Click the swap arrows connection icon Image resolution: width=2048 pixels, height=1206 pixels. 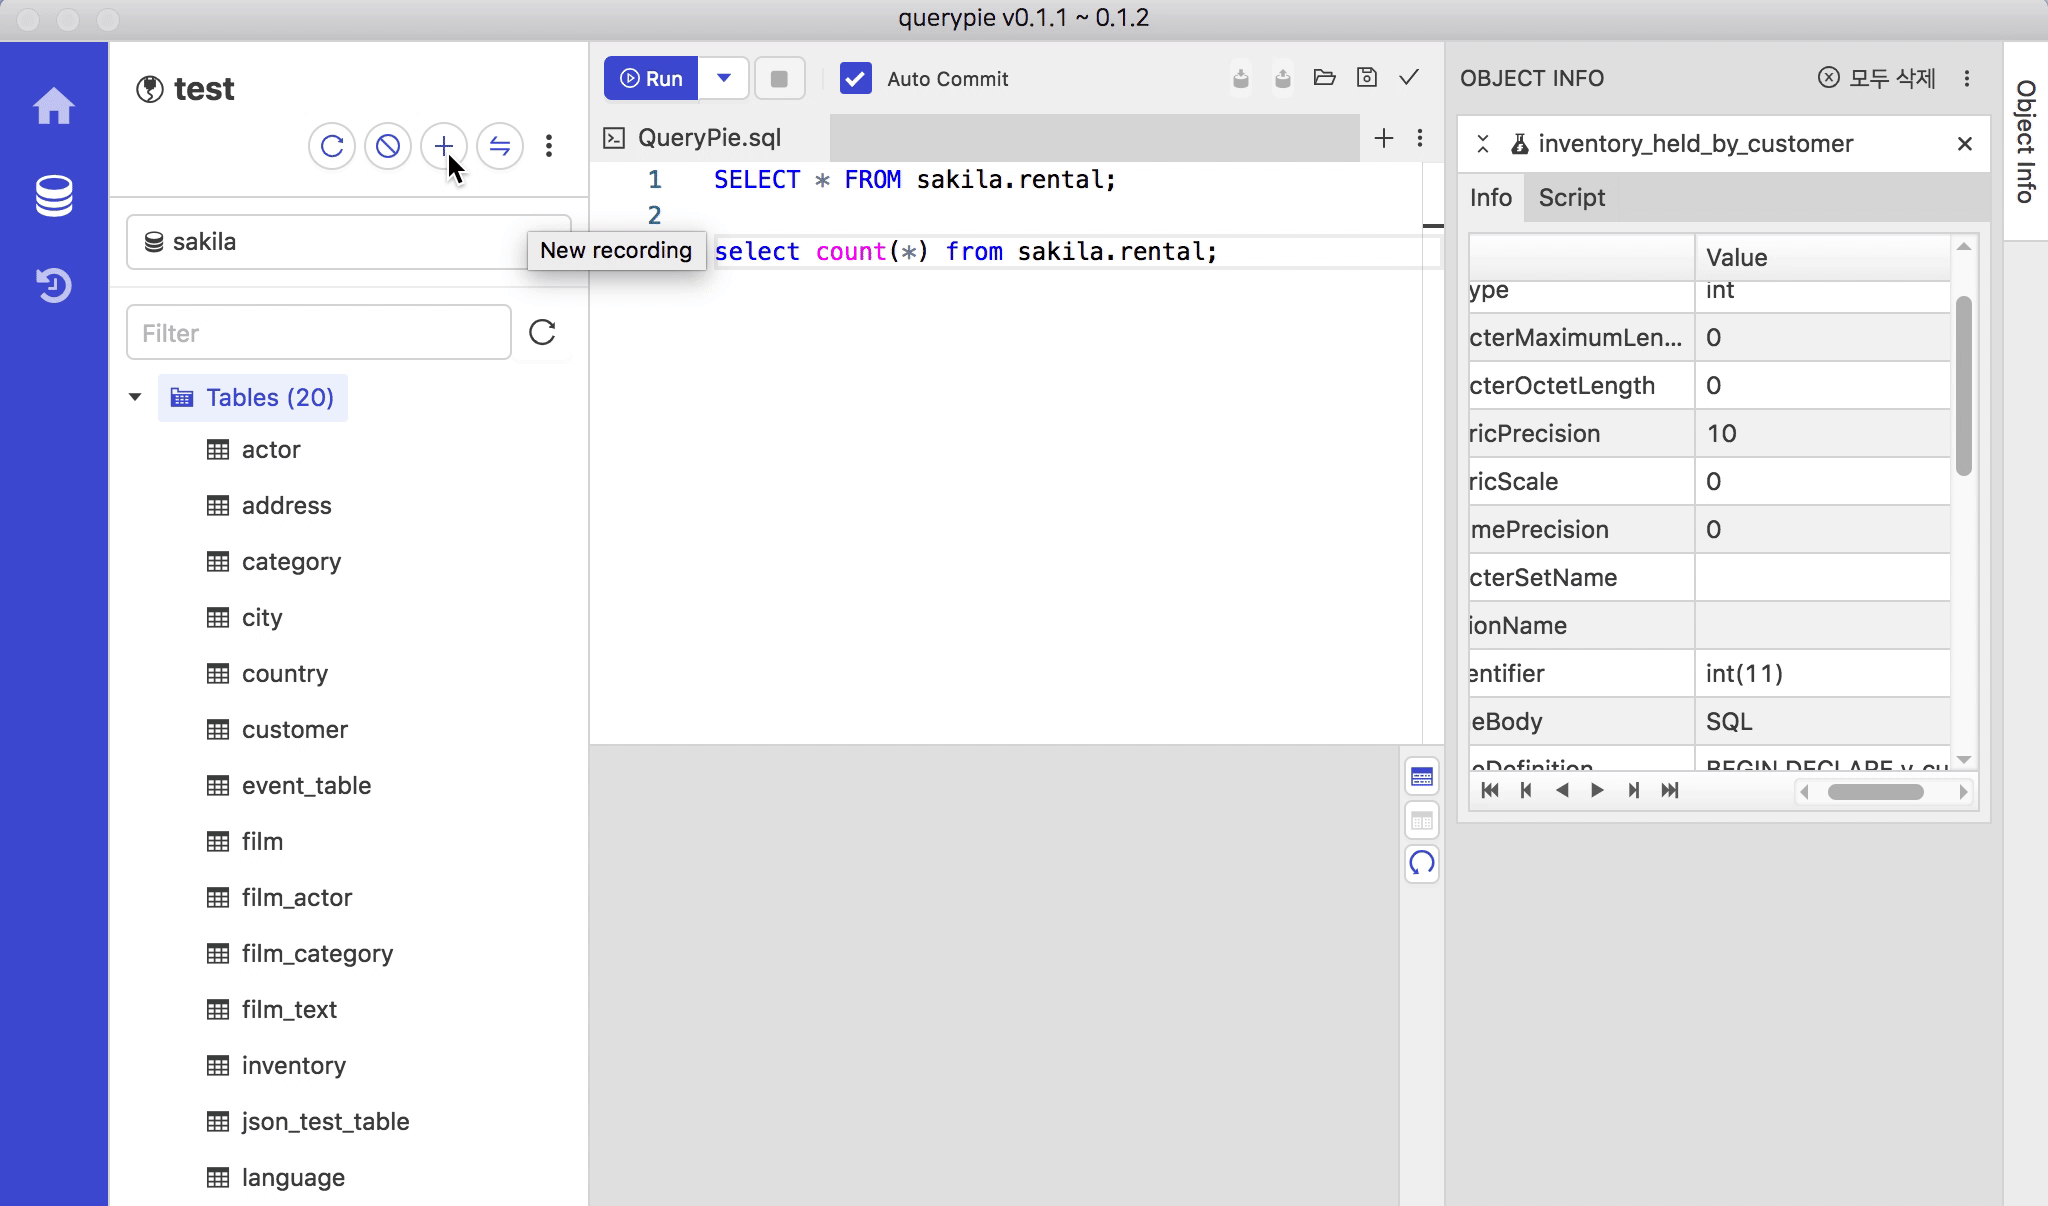[500, 147]
